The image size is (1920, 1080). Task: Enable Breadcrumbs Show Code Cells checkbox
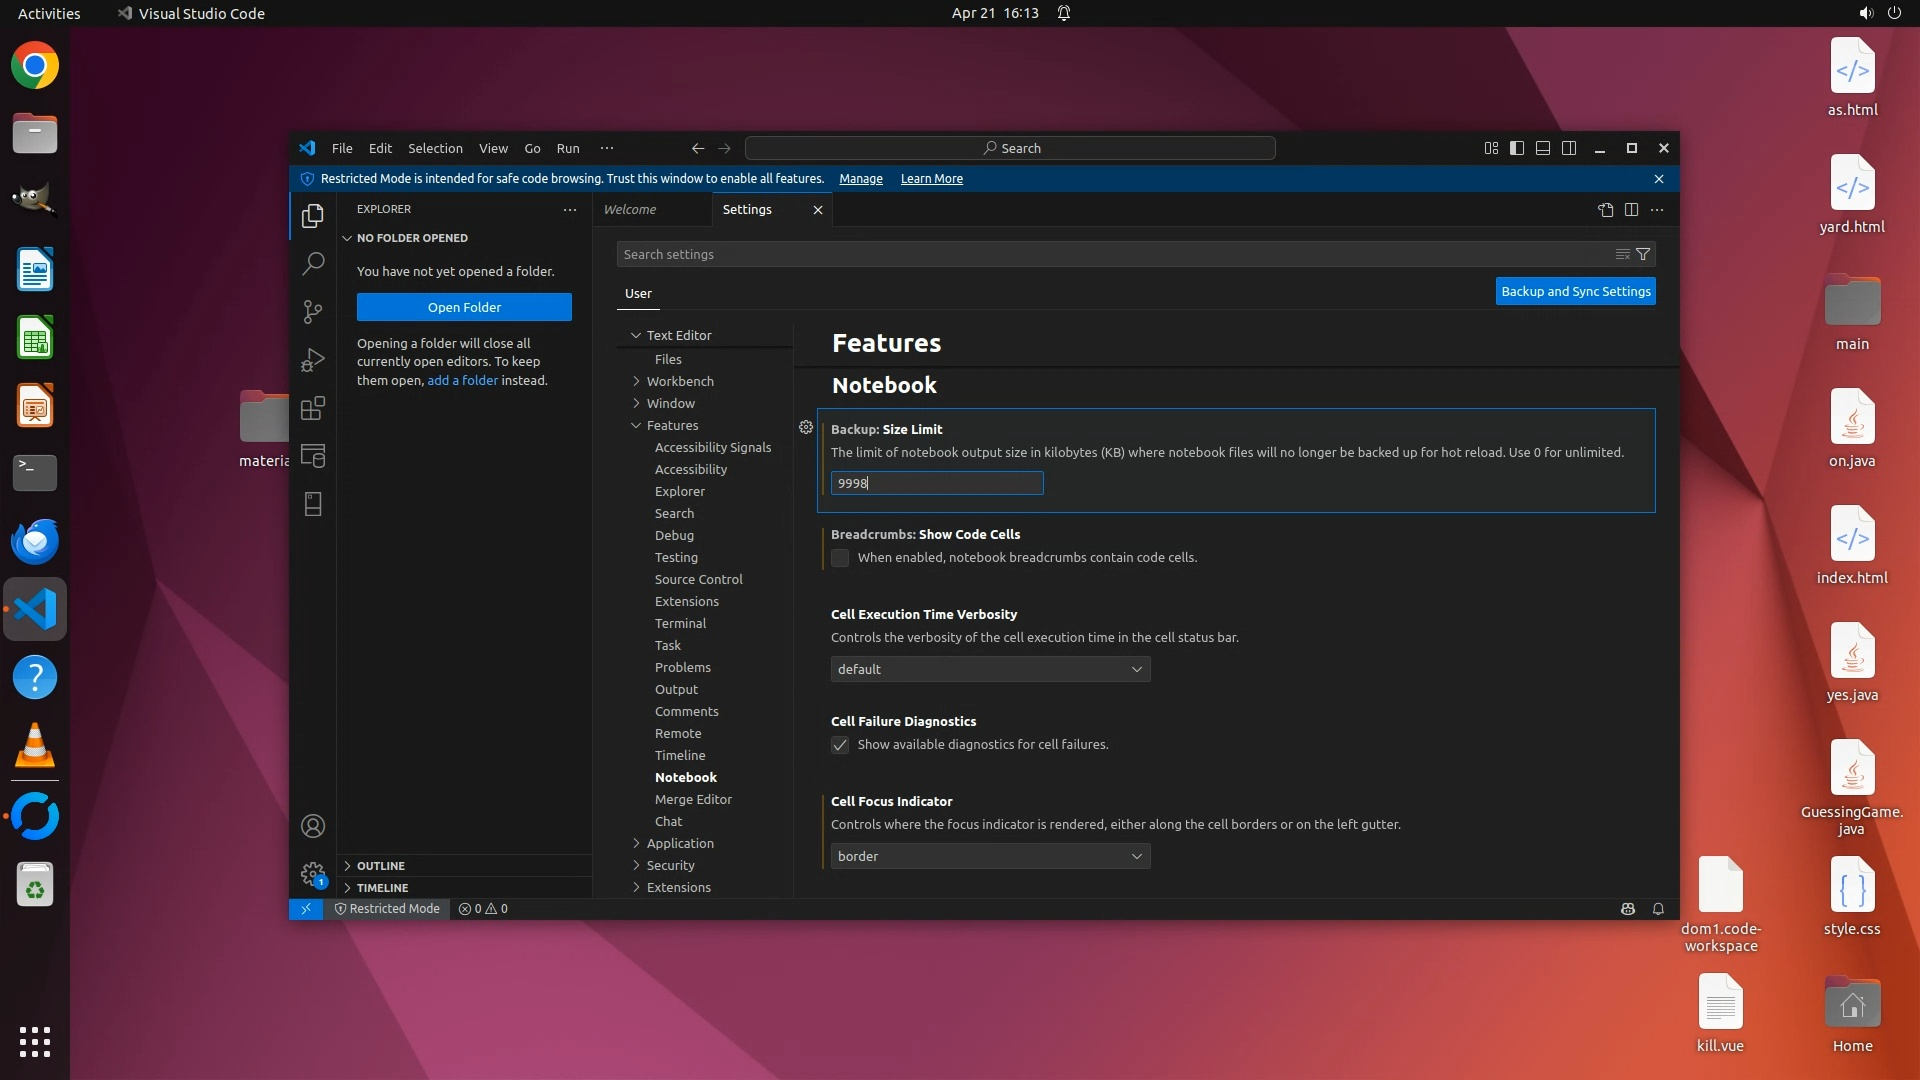pos(840,558)
